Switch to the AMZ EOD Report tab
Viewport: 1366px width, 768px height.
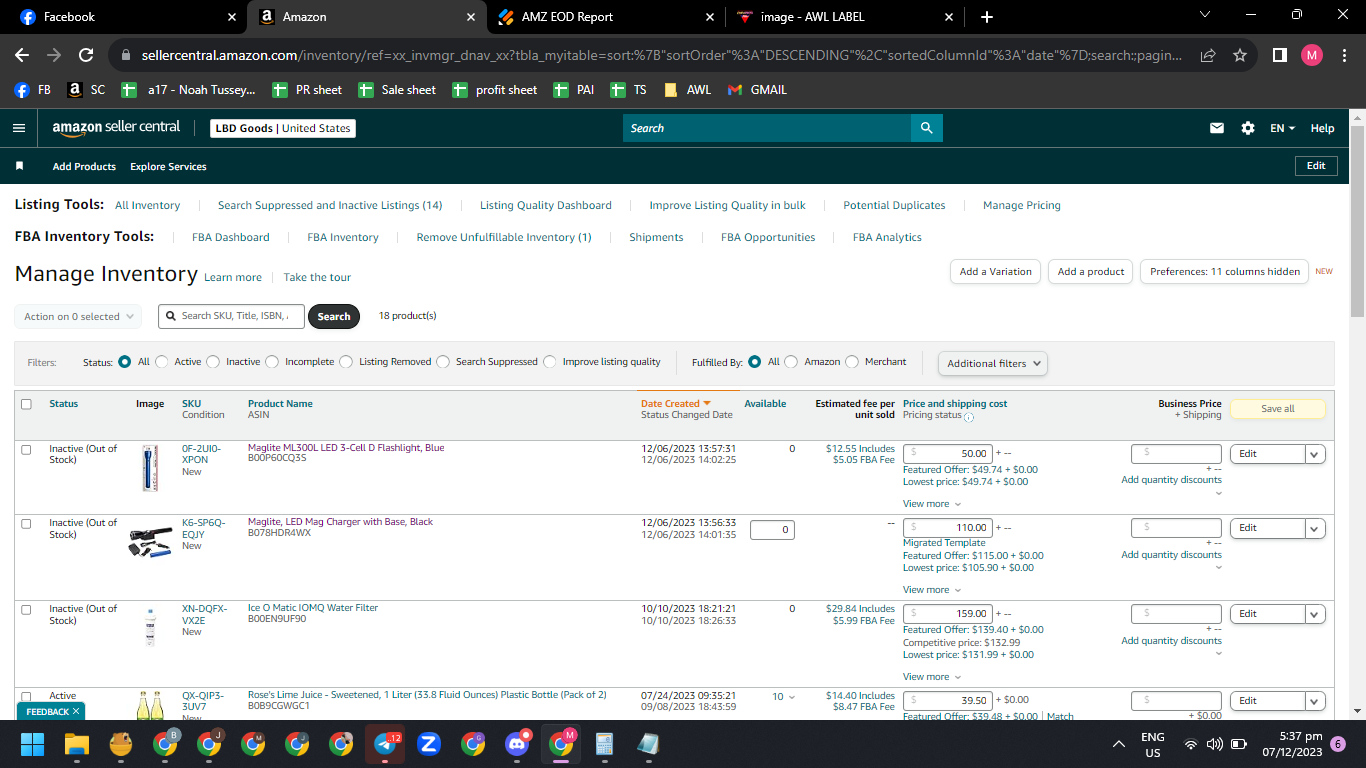click(606, 17)
